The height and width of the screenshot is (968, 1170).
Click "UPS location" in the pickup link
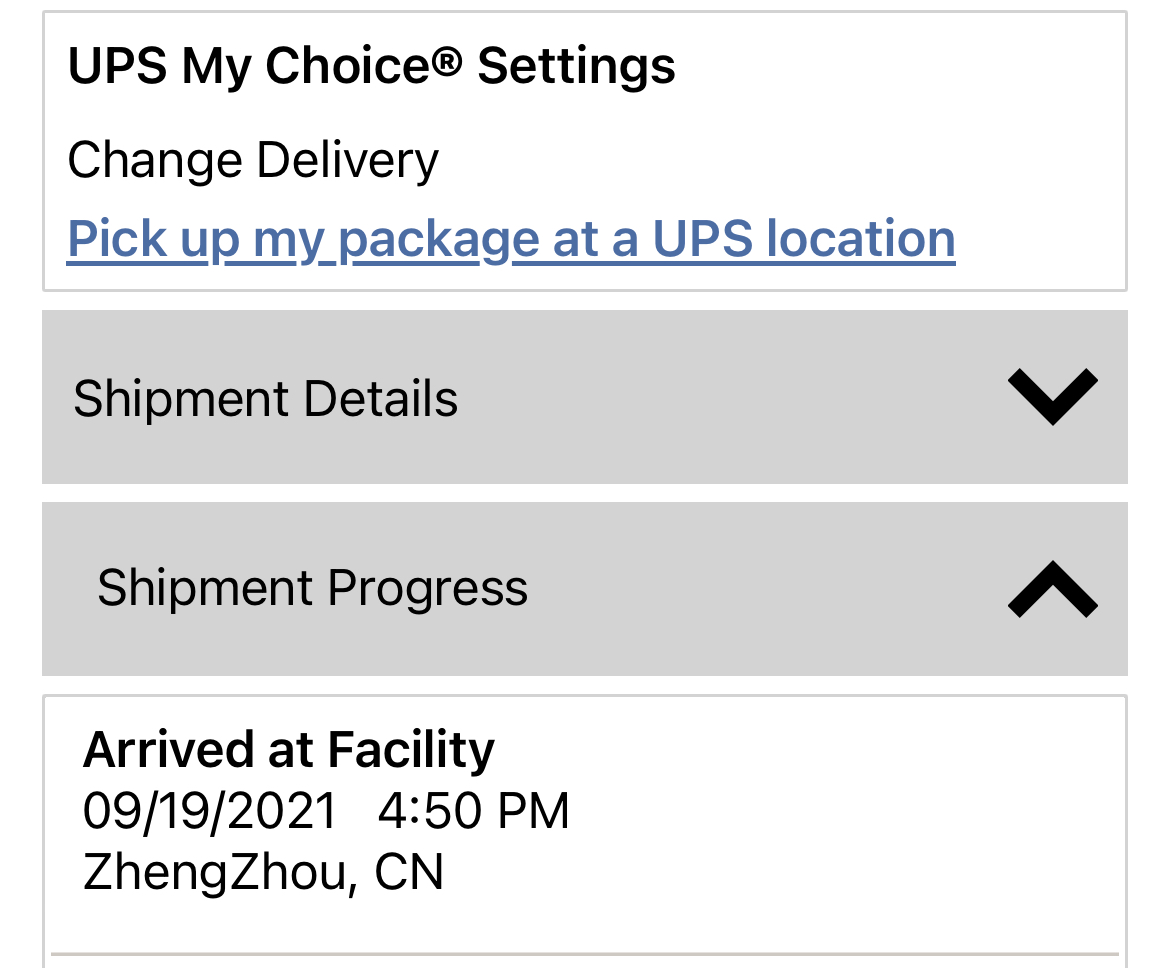pyautogui.click(x=803, y=239)
